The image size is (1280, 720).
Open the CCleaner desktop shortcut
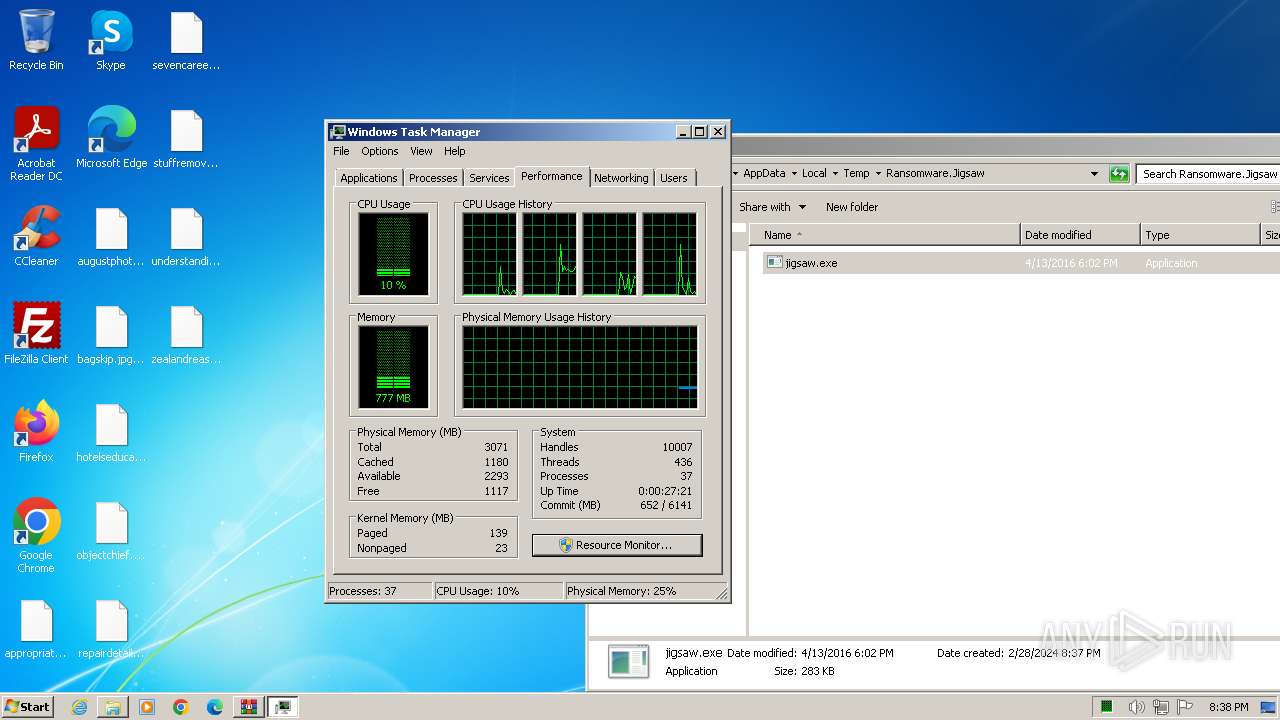click(36, 236)
